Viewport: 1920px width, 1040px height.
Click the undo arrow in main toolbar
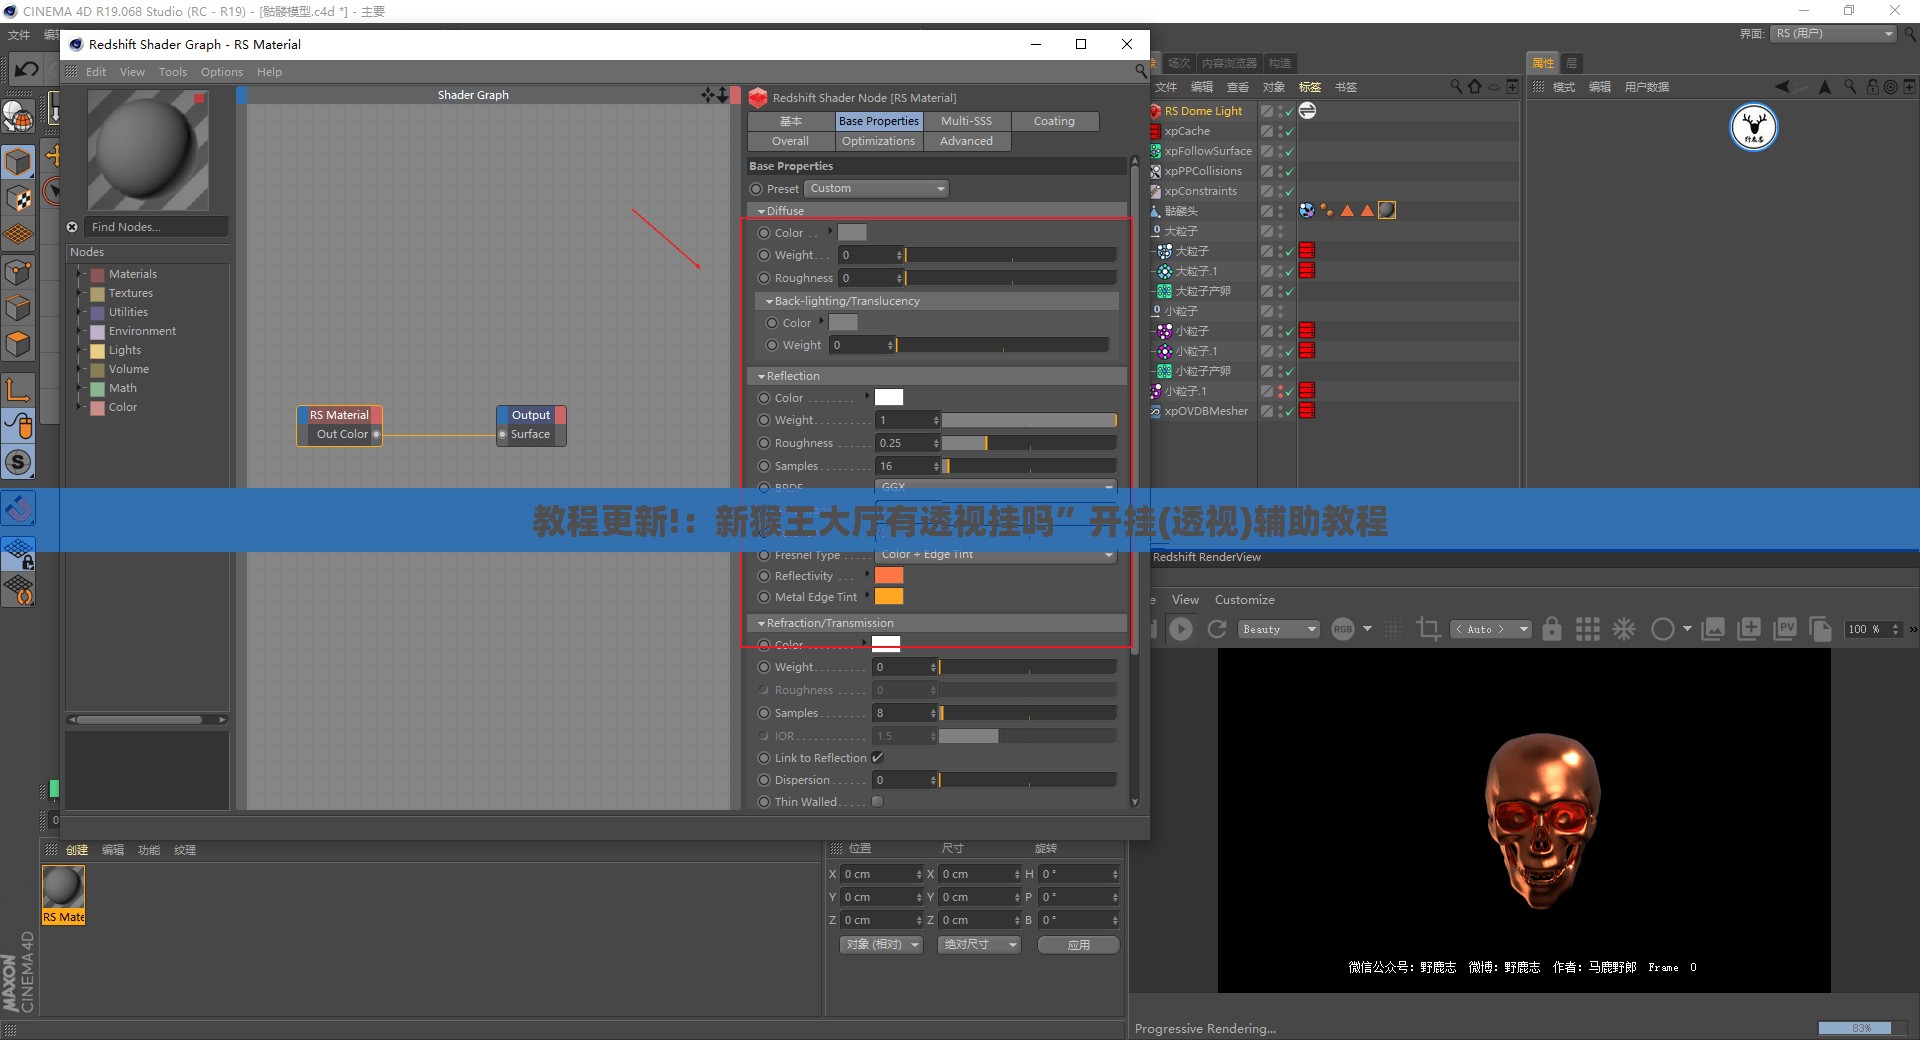point(27,69)
